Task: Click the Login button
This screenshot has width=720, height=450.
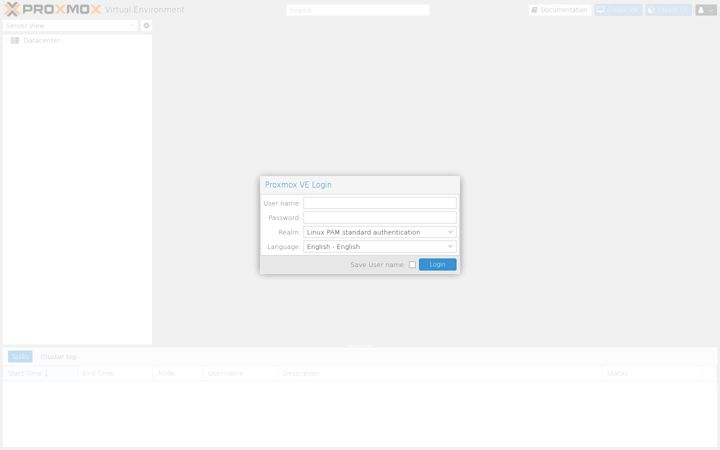Action: (x=437, y=264)
